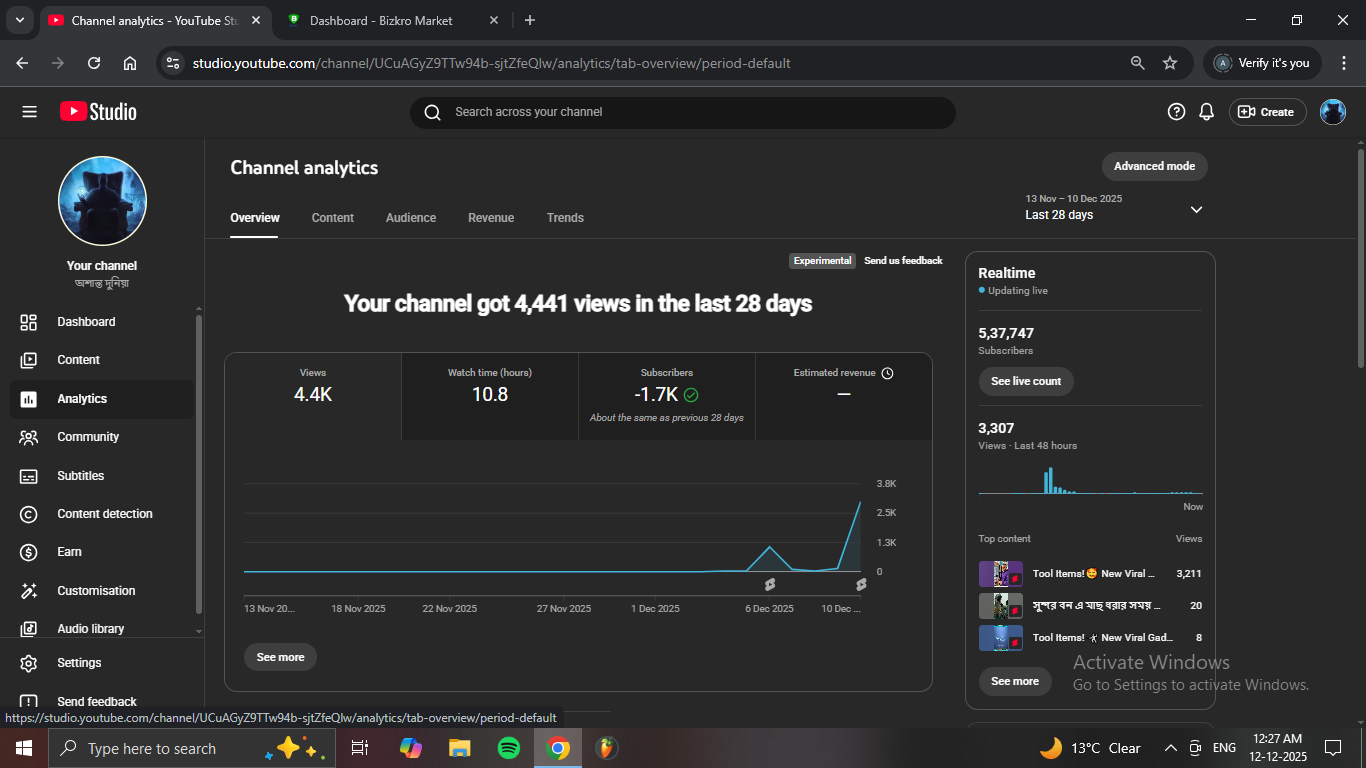
Task: Show hidden system tray icons
Action: point(1170,748)
